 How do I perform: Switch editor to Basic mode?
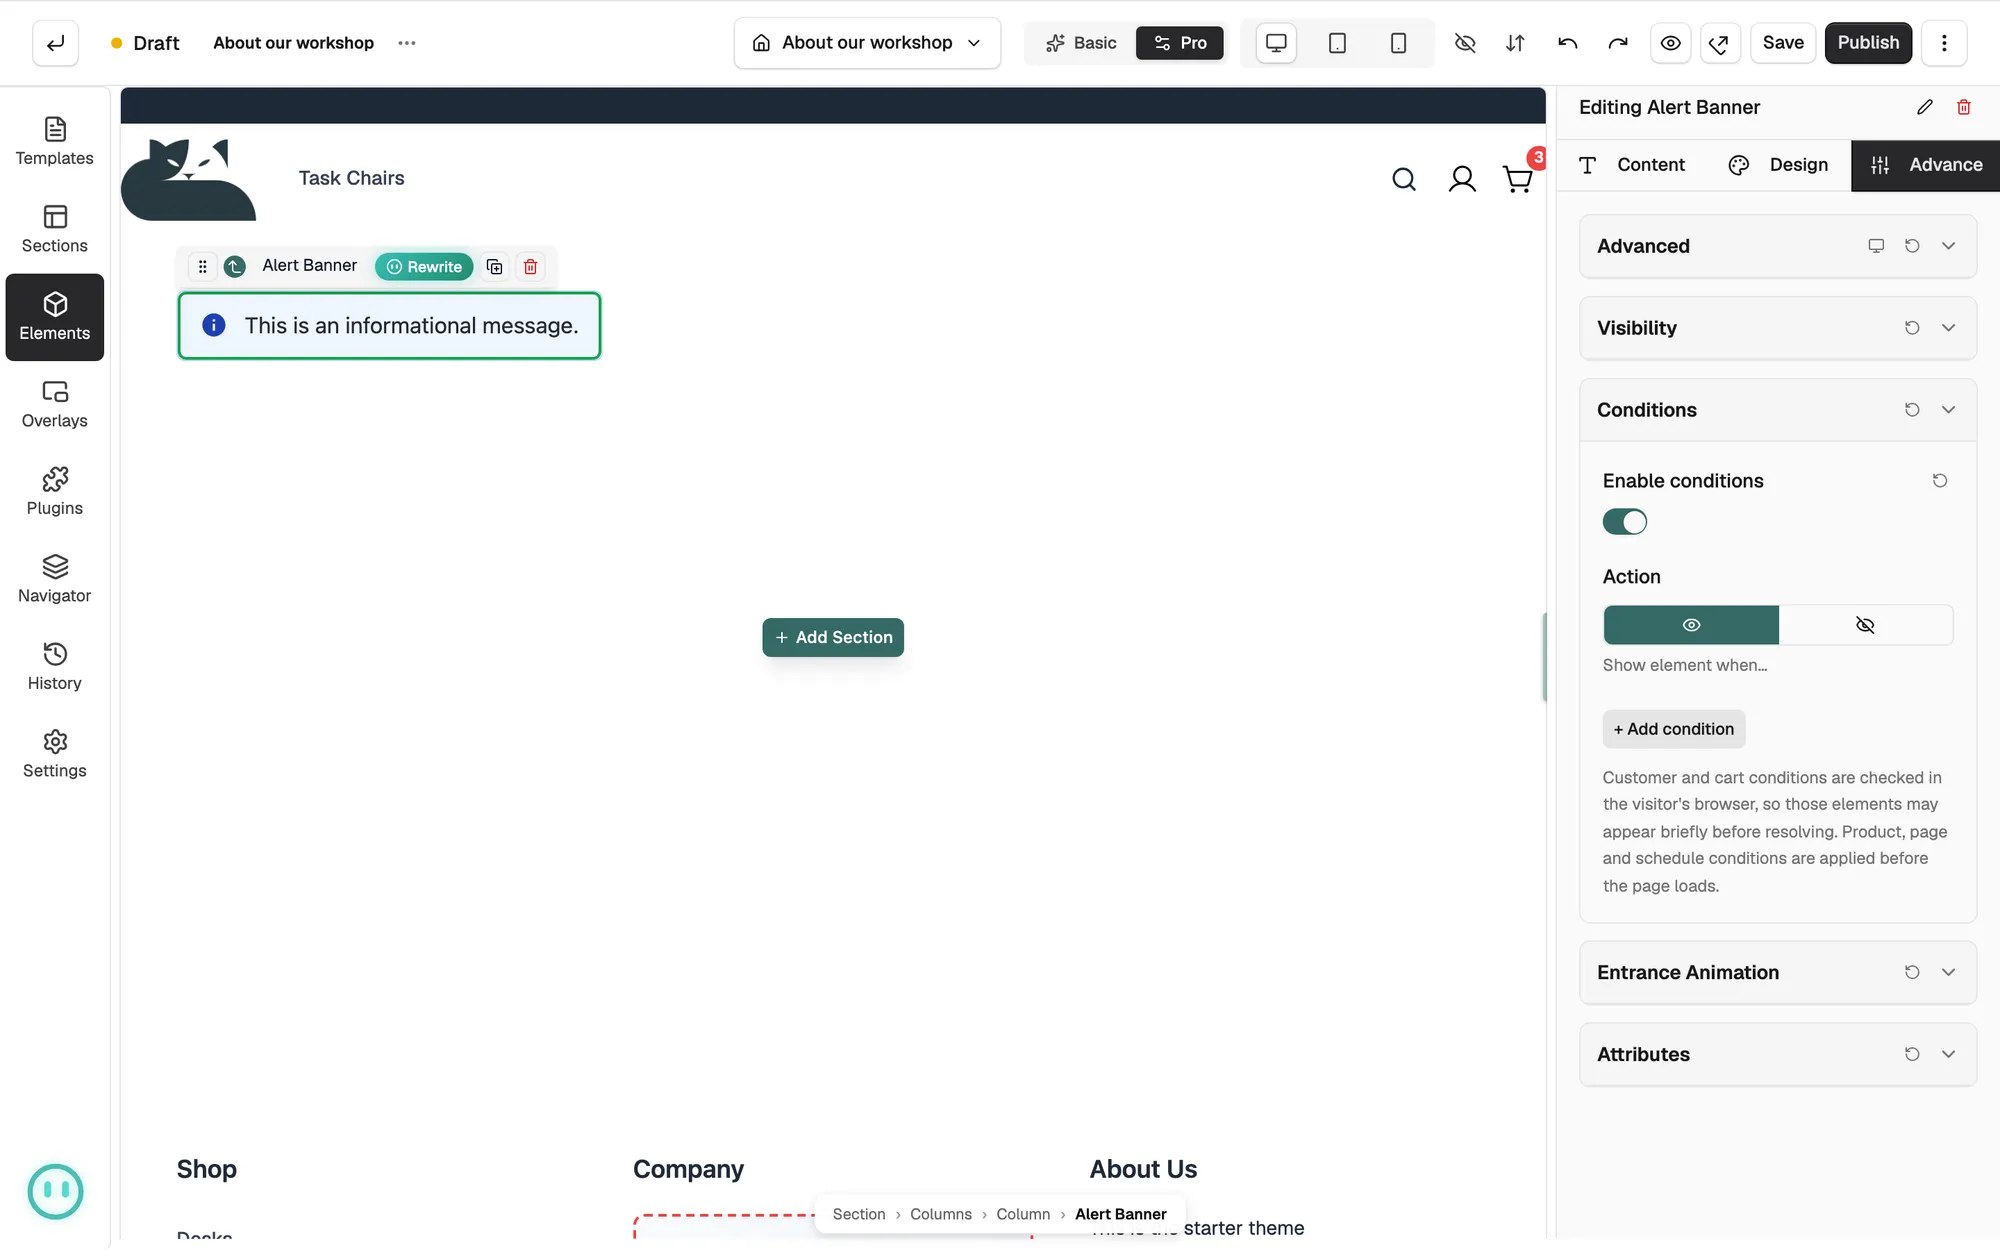tap(1081, 43)
